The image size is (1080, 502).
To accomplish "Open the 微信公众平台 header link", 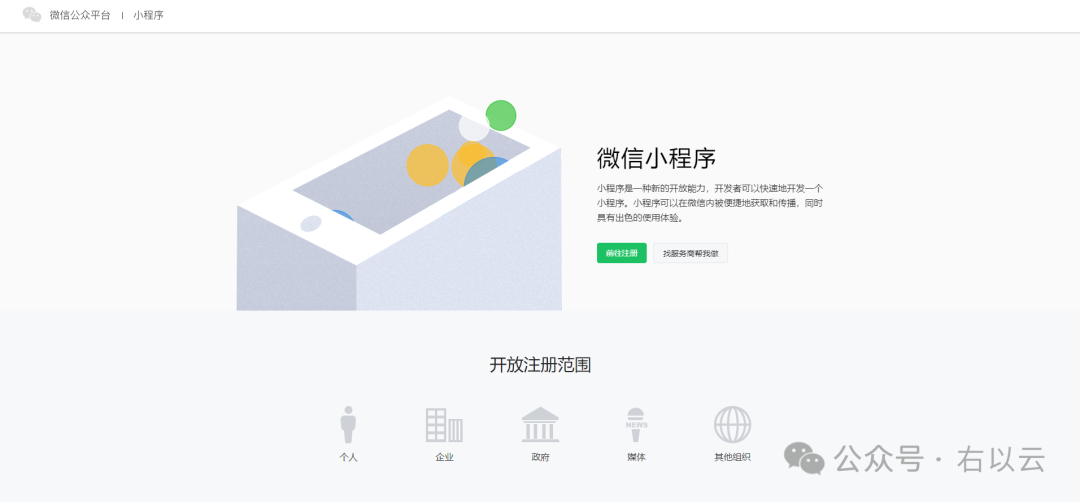I will pos(80,15).
